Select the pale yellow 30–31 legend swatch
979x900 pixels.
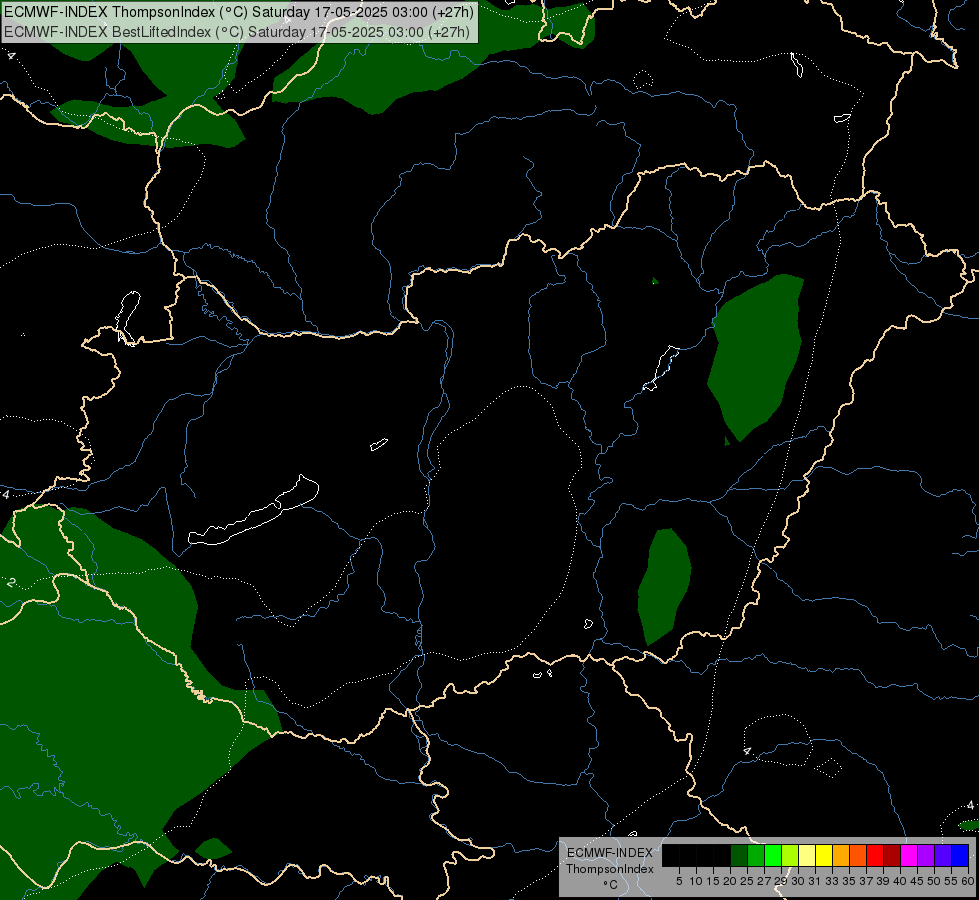[807, 855]
